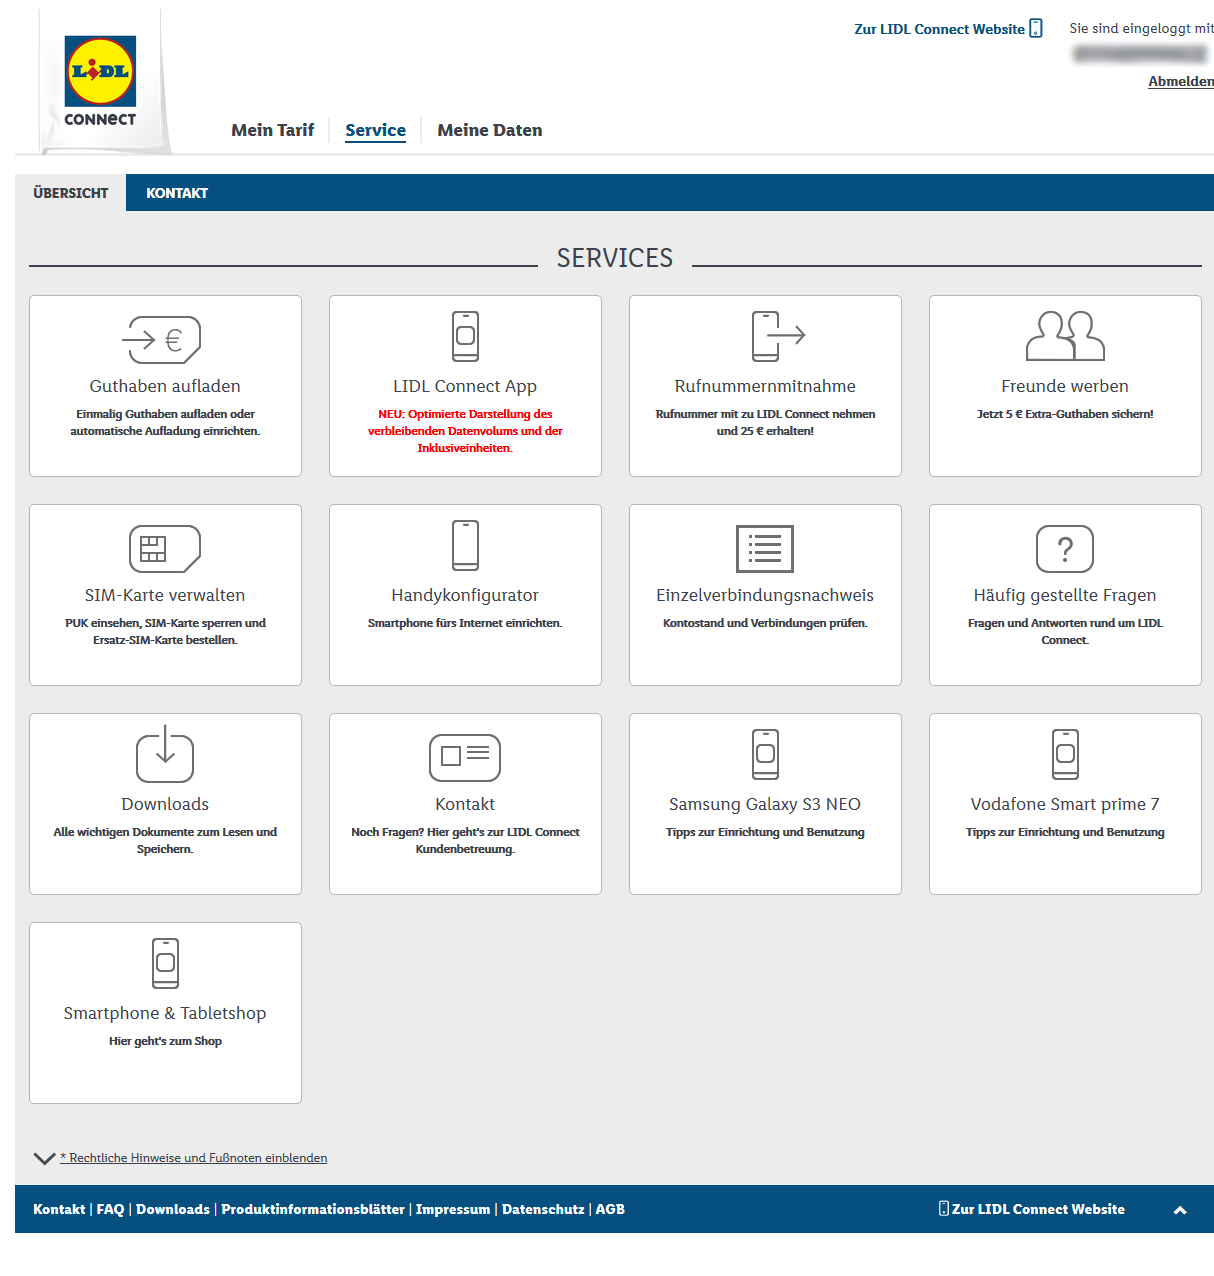
Task: Click the phone icon beside the top Zur LIDL Connect Website link
Action: click(x=1036, y=28)
